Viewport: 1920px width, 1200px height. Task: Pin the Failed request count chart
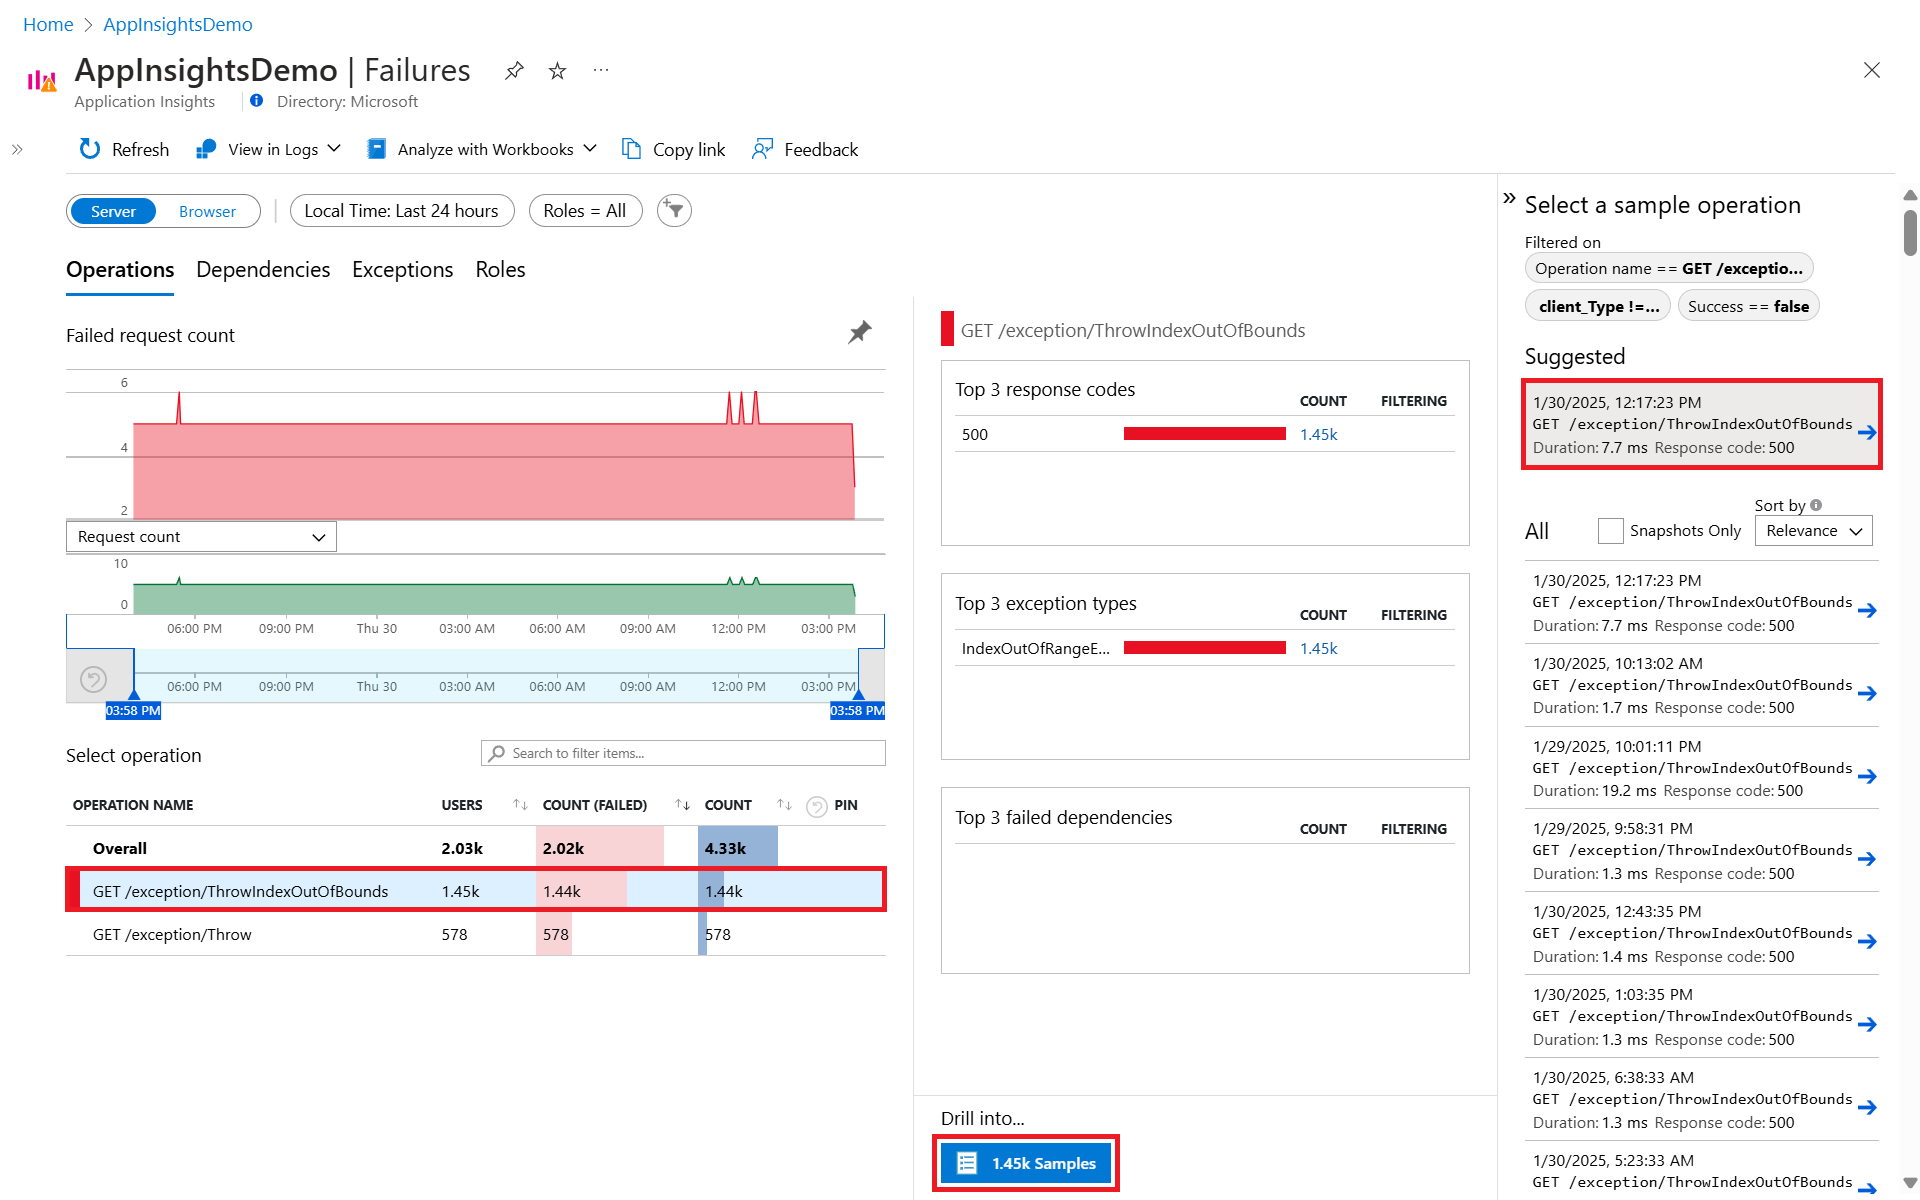[x=859, y=333]
